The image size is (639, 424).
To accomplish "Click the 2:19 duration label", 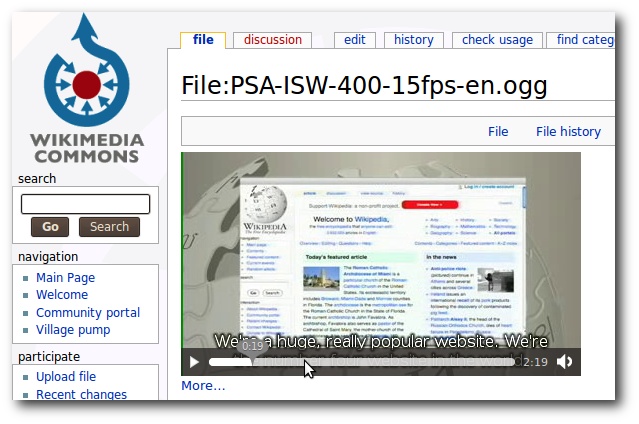I will click(x=535, y=362).
